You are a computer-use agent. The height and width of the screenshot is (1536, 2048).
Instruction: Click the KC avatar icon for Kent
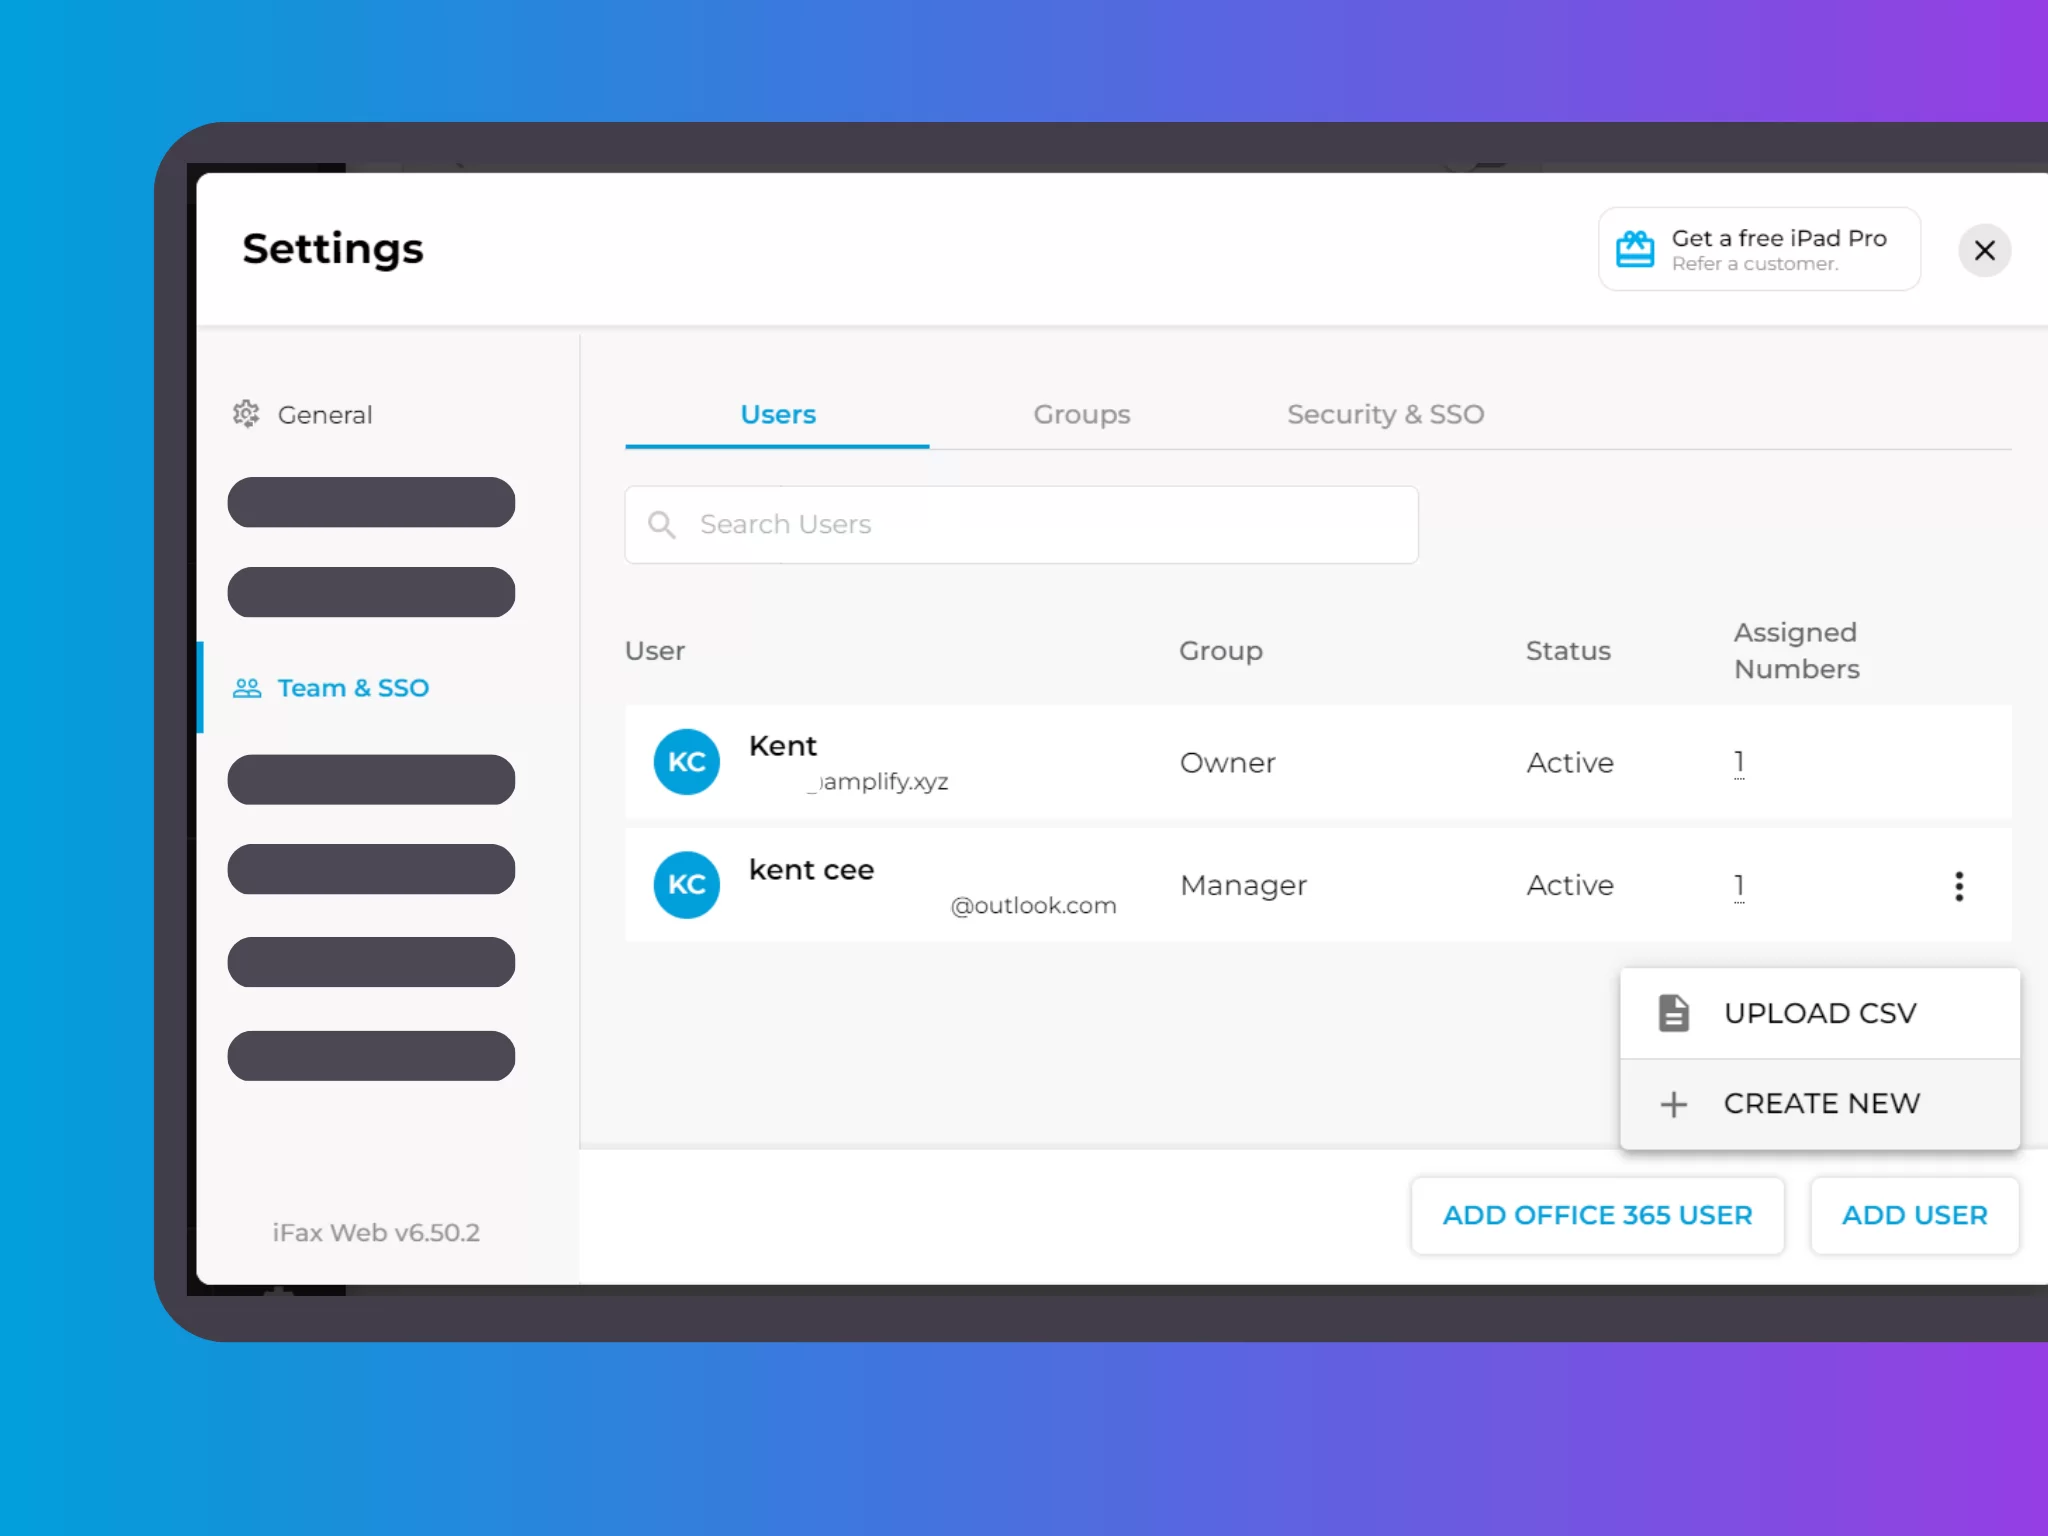687,762
